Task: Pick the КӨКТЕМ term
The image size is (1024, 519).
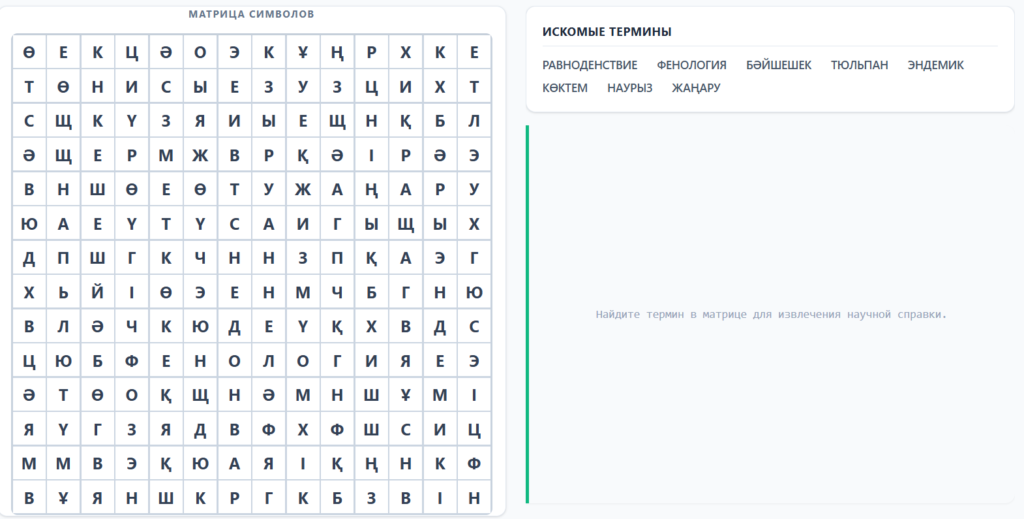Action: tap(565, 88)
